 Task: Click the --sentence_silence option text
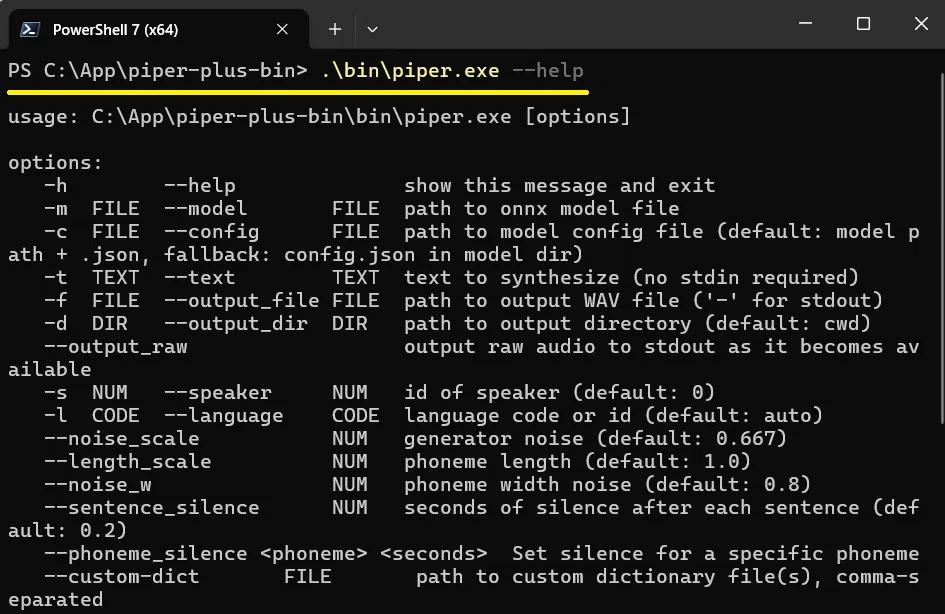click(x=152, y=507)
